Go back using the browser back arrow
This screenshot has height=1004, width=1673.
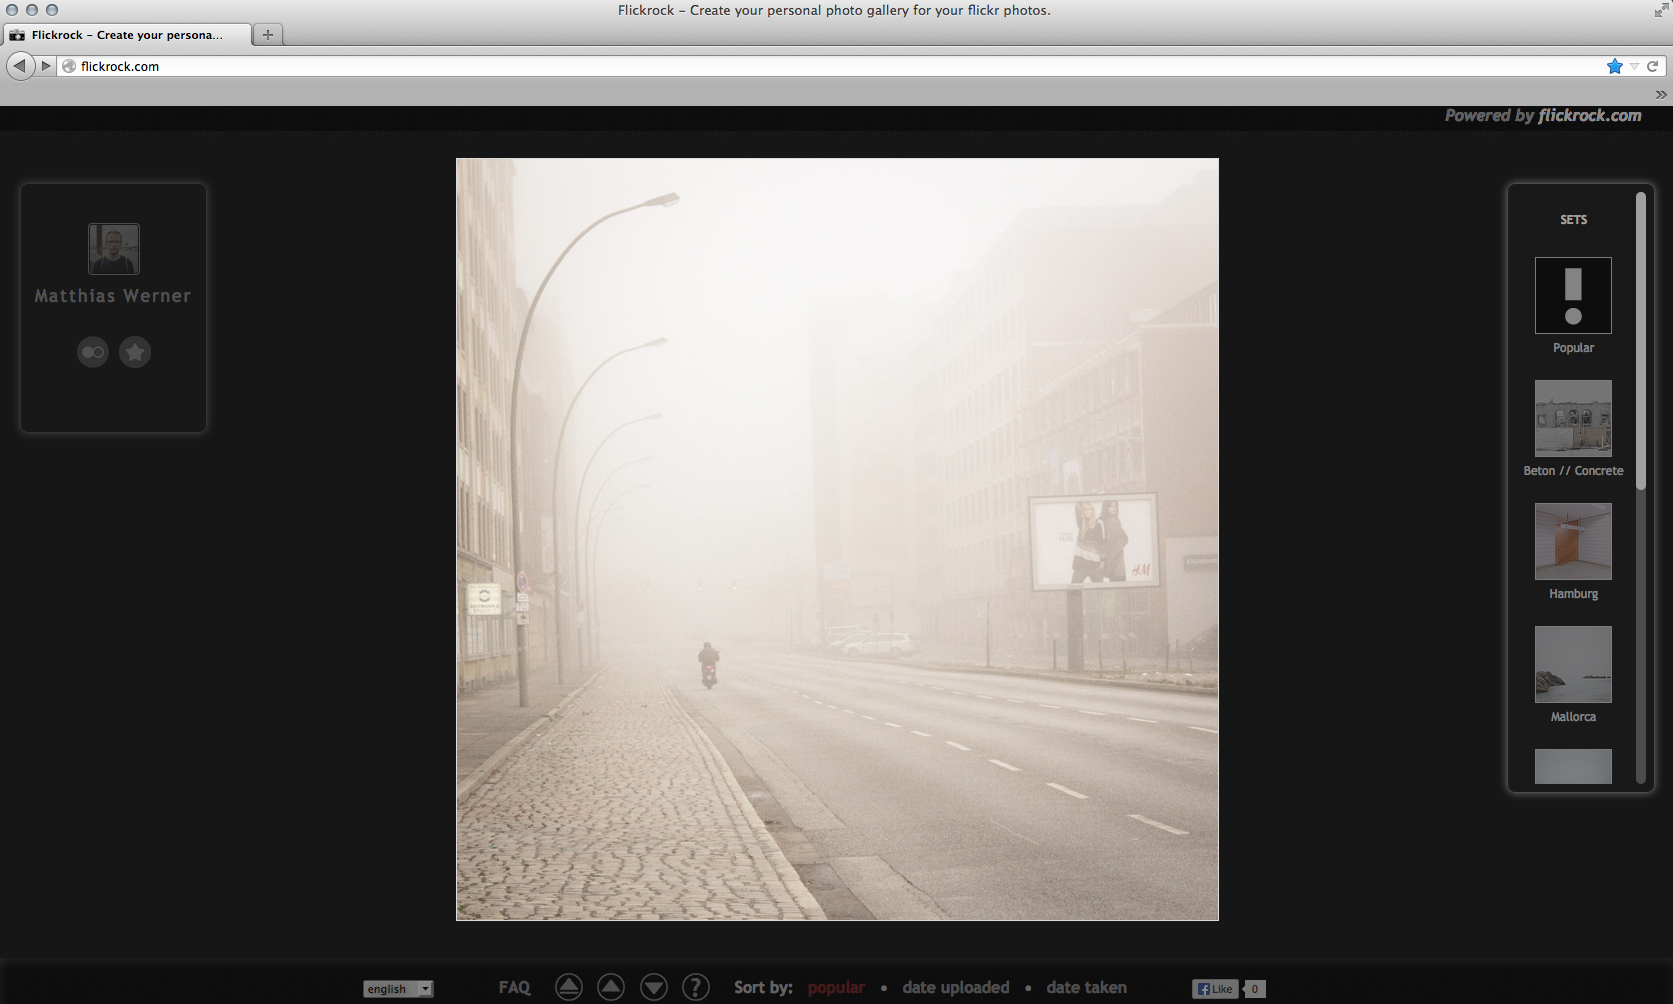(x=19, y=66)
